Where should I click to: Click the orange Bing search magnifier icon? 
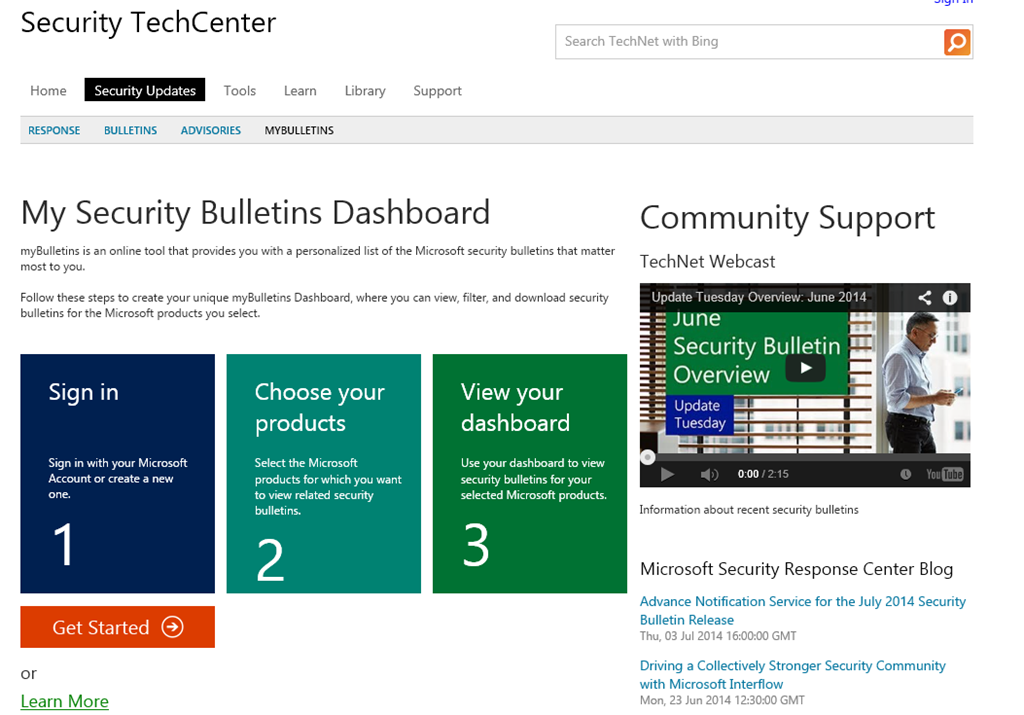(x=956, y=42)
